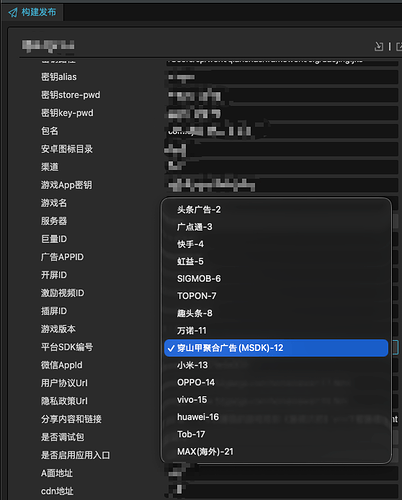Click the cdn地址 input field
Screen dimensions: 402x500
(x=282, y=491)
